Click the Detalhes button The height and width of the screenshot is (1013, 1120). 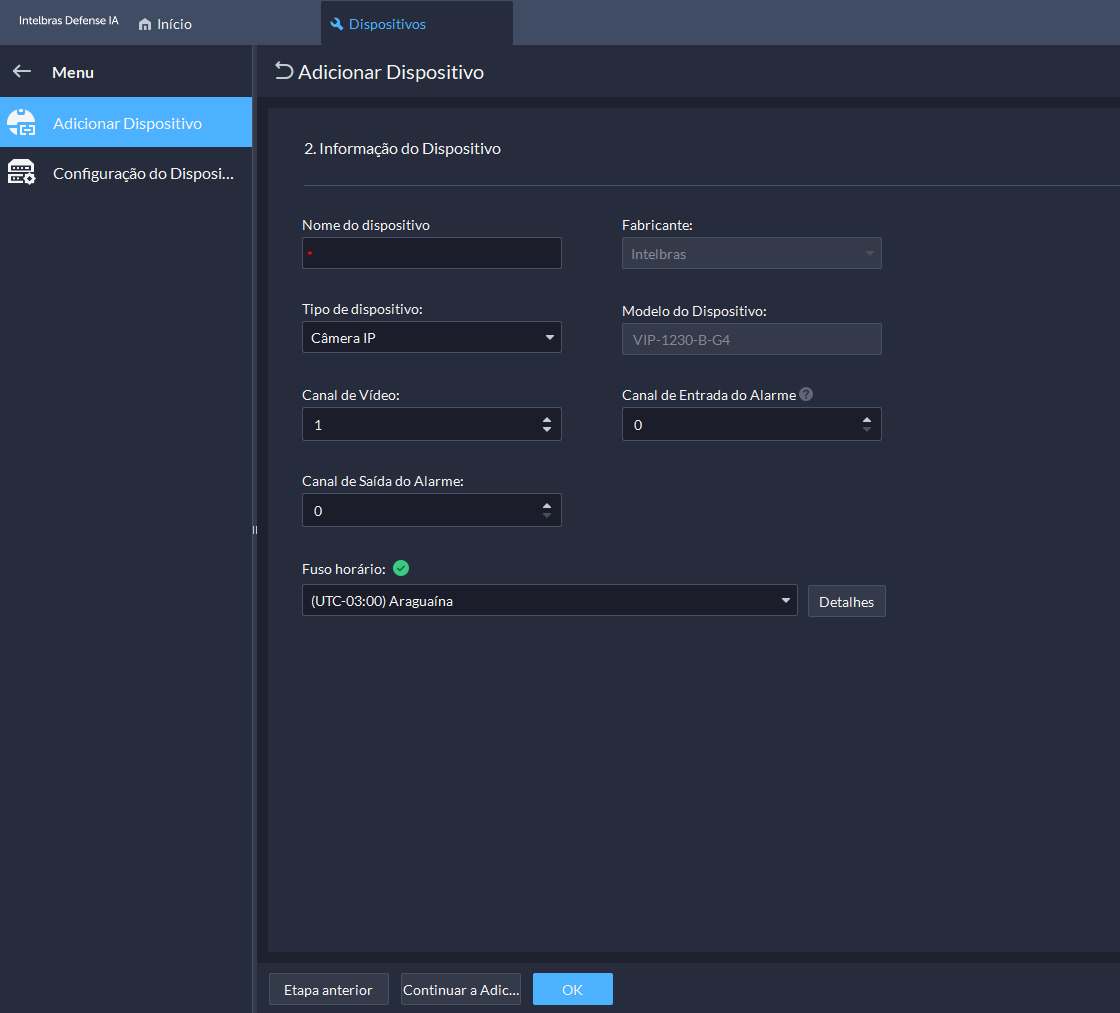pos(846,601)
